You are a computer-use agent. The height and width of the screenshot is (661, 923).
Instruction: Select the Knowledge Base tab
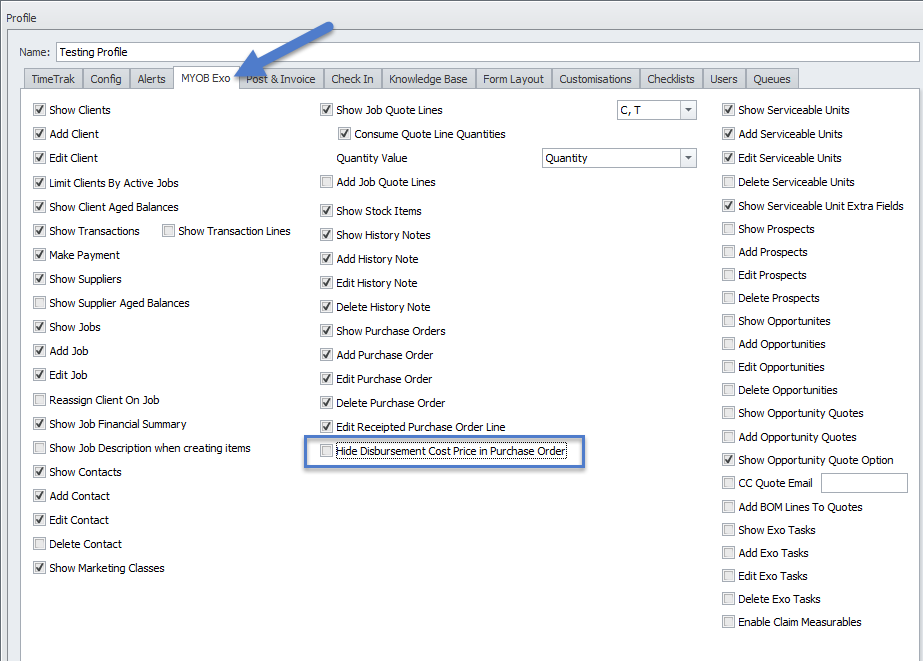427,79
